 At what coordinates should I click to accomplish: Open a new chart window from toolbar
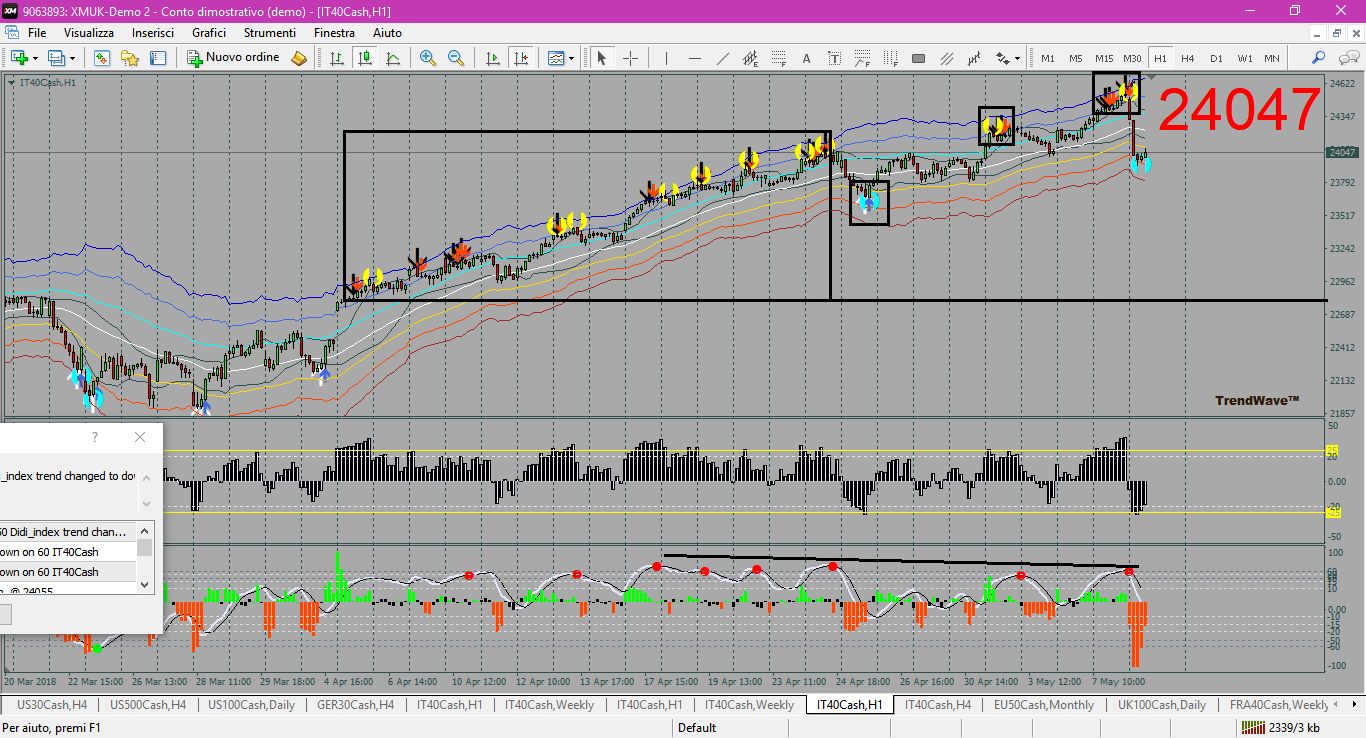19,58
